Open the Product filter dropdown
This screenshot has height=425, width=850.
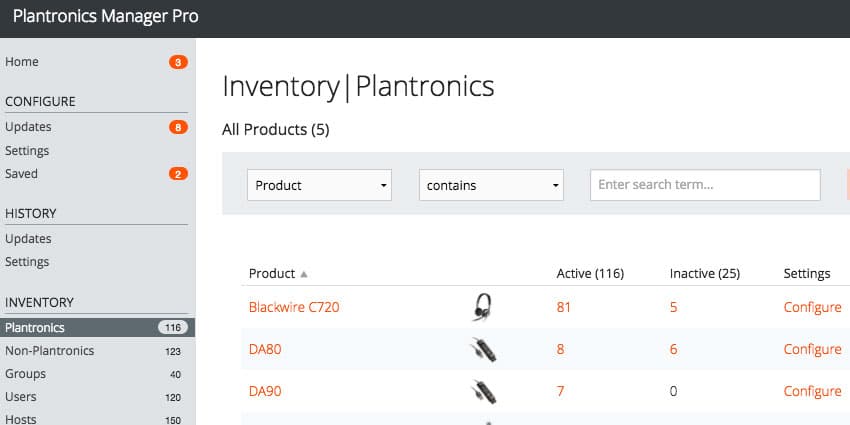point(319,185)
